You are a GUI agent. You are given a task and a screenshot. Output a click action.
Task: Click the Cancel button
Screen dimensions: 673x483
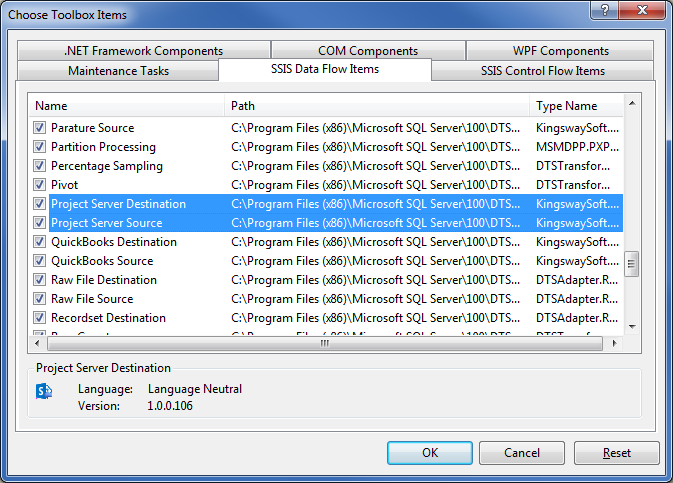click(x=522, y=453)
